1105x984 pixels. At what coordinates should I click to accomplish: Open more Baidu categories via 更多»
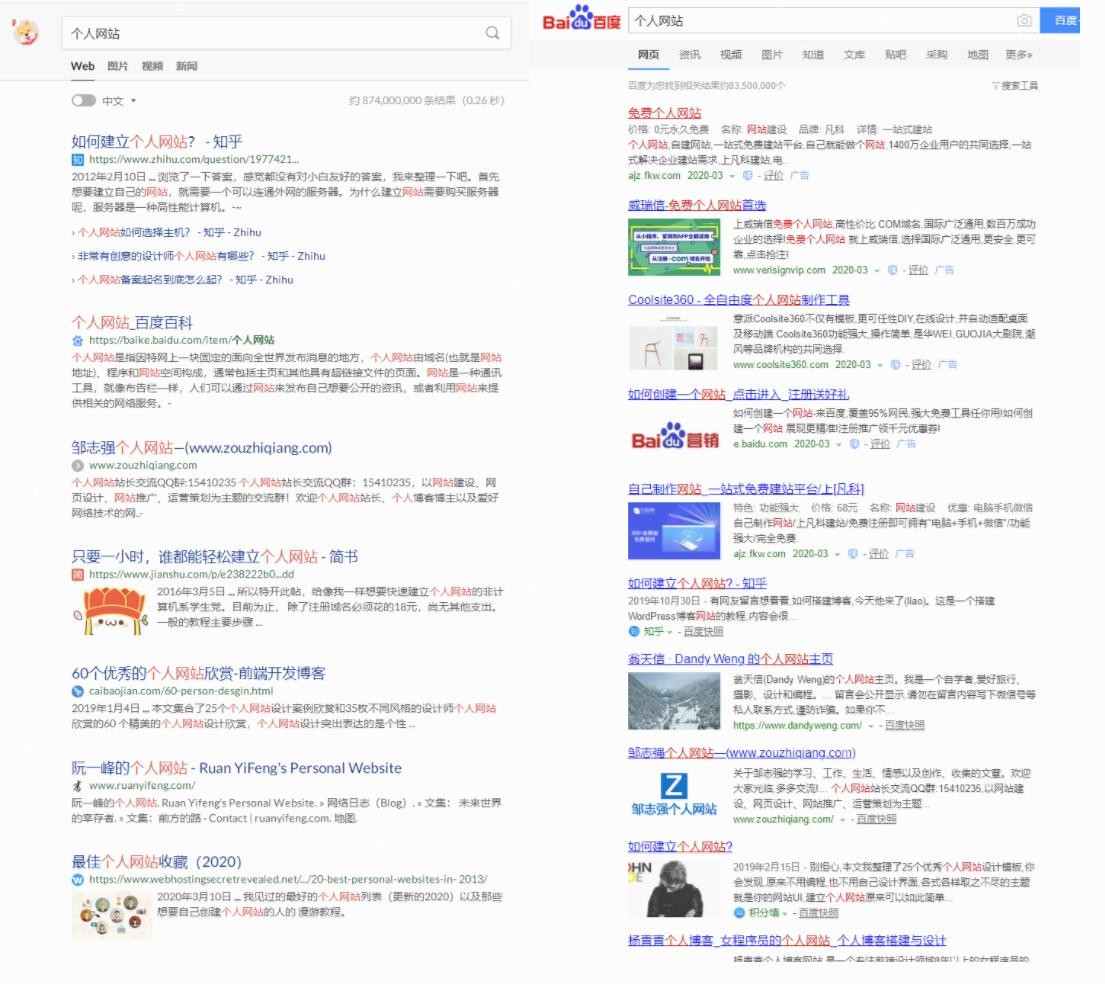point(1018,55)
